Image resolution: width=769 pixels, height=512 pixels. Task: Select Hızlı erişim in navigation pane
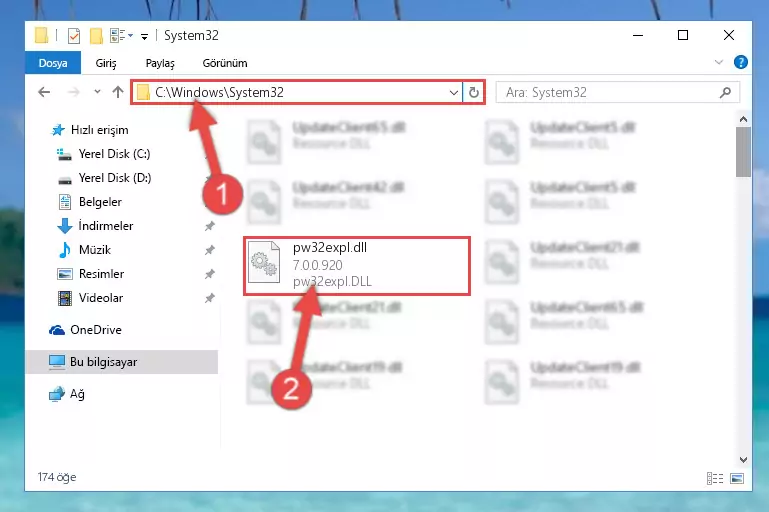coord(99,130)
